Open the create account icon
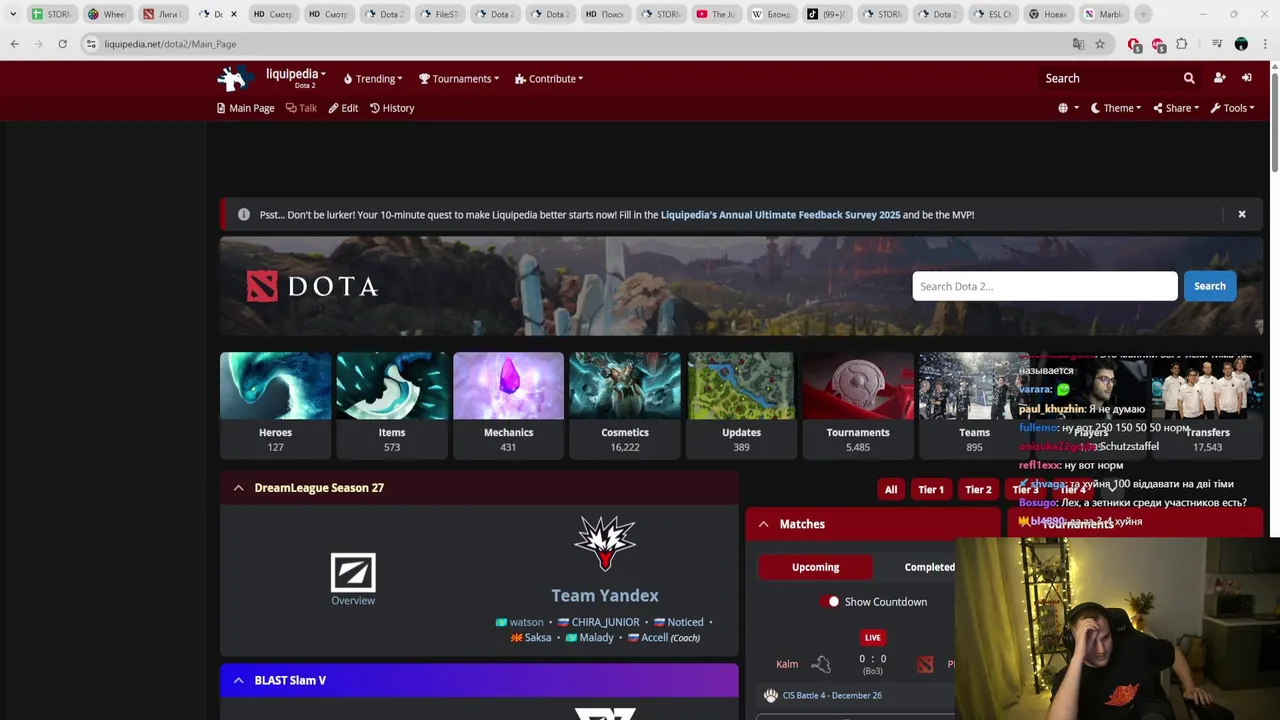 pos(1219,78)
